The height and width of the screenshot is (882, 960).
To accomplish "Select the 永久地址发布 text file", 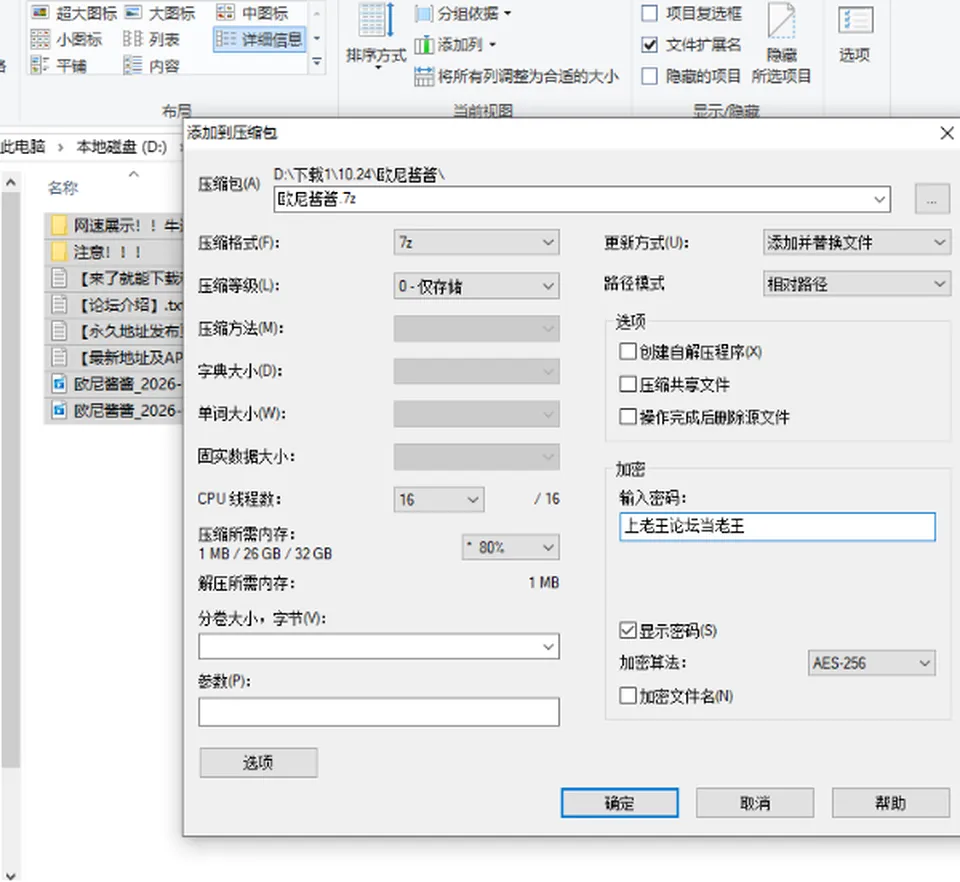I will (x=114, y=331).
